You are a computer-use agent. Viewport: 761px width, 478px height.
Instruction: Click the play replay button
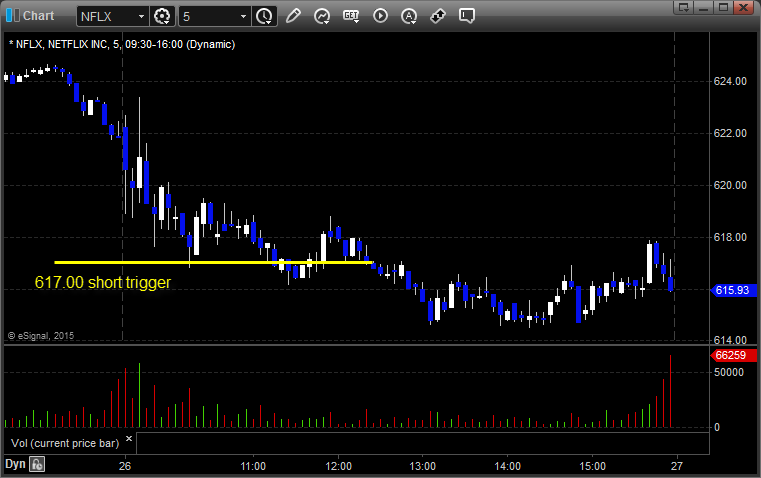(380, 16)
